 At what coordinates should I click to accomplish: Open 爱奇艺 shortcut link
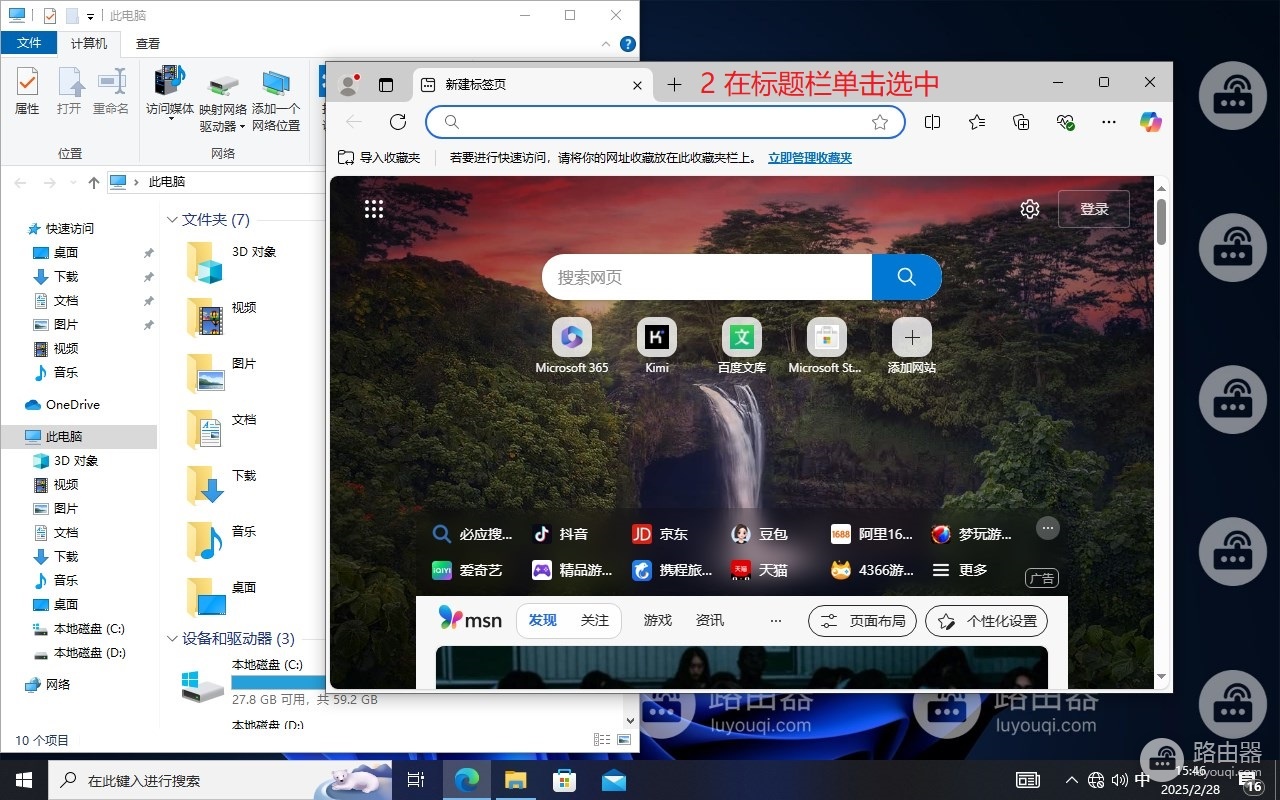click(467, 570)
